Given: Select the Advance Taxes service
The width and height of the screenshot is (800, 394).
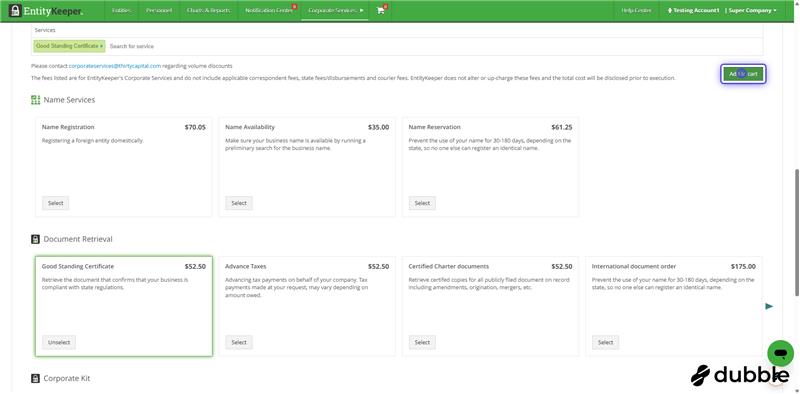Looking at the screenshot, I should click(x=239, y=342).
